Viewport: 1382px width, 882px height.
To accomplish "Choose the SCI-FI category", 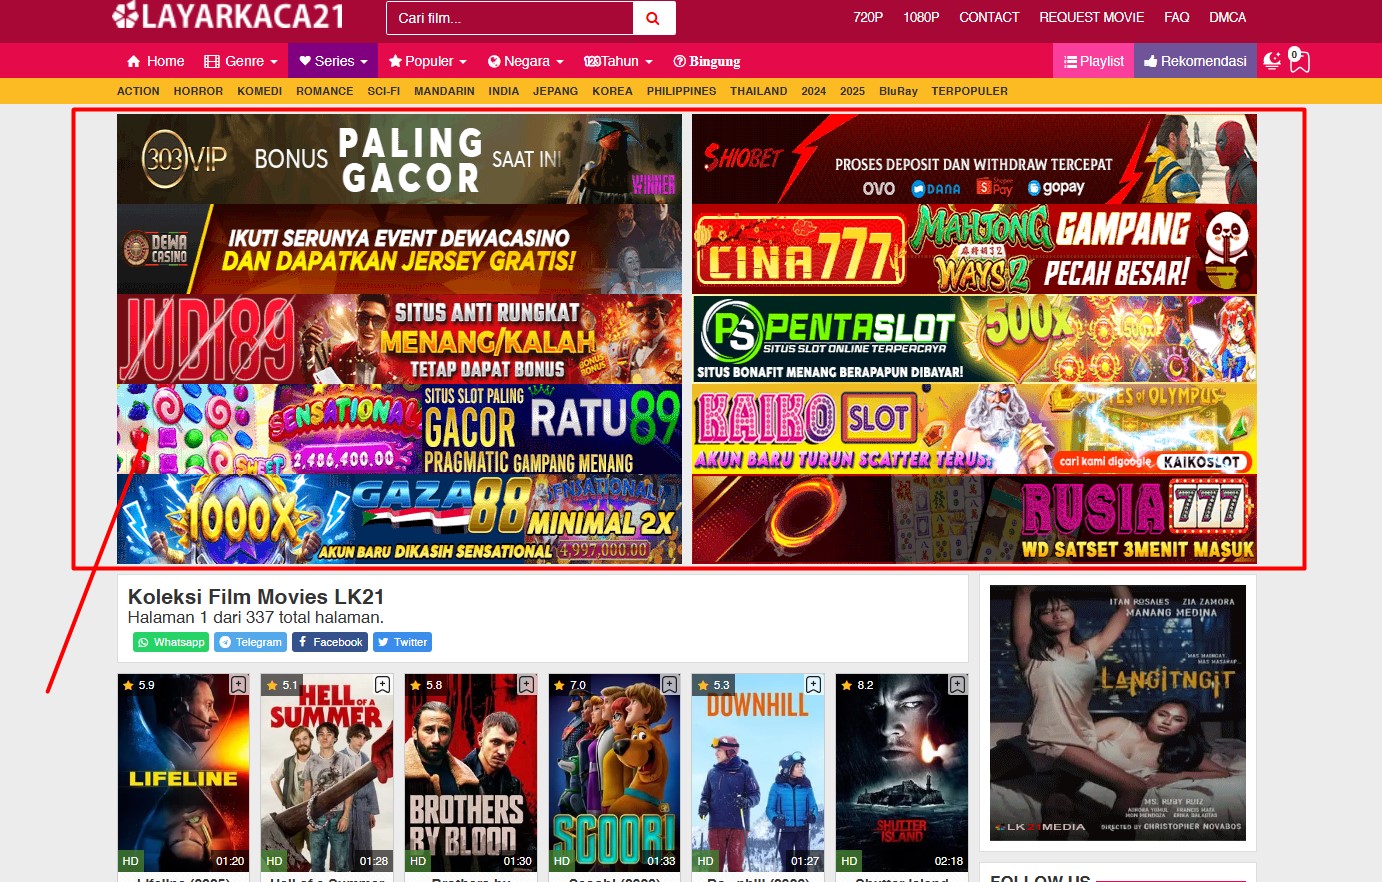I will pyautogui.click(x=384, y=91).
